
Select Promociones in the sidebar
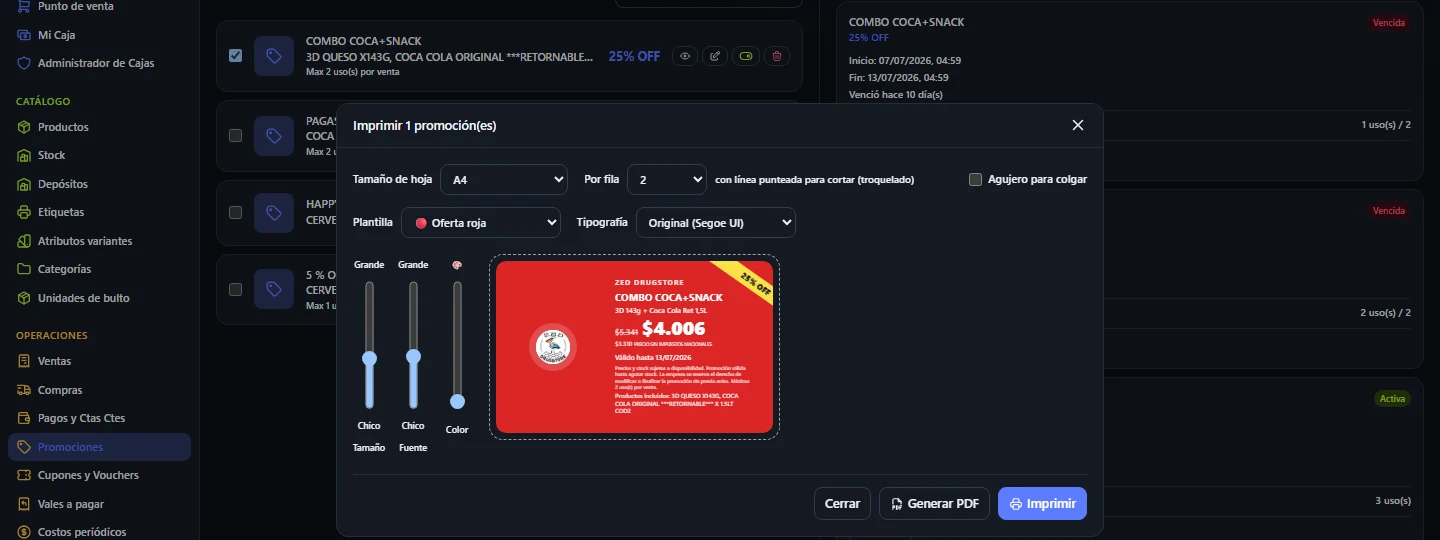tap(99, 447)
